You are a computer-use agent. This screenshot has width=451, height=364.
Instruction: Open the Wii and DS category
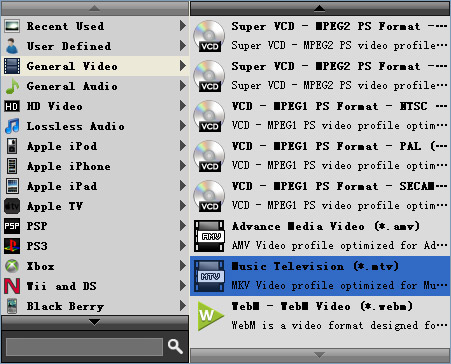95,286
